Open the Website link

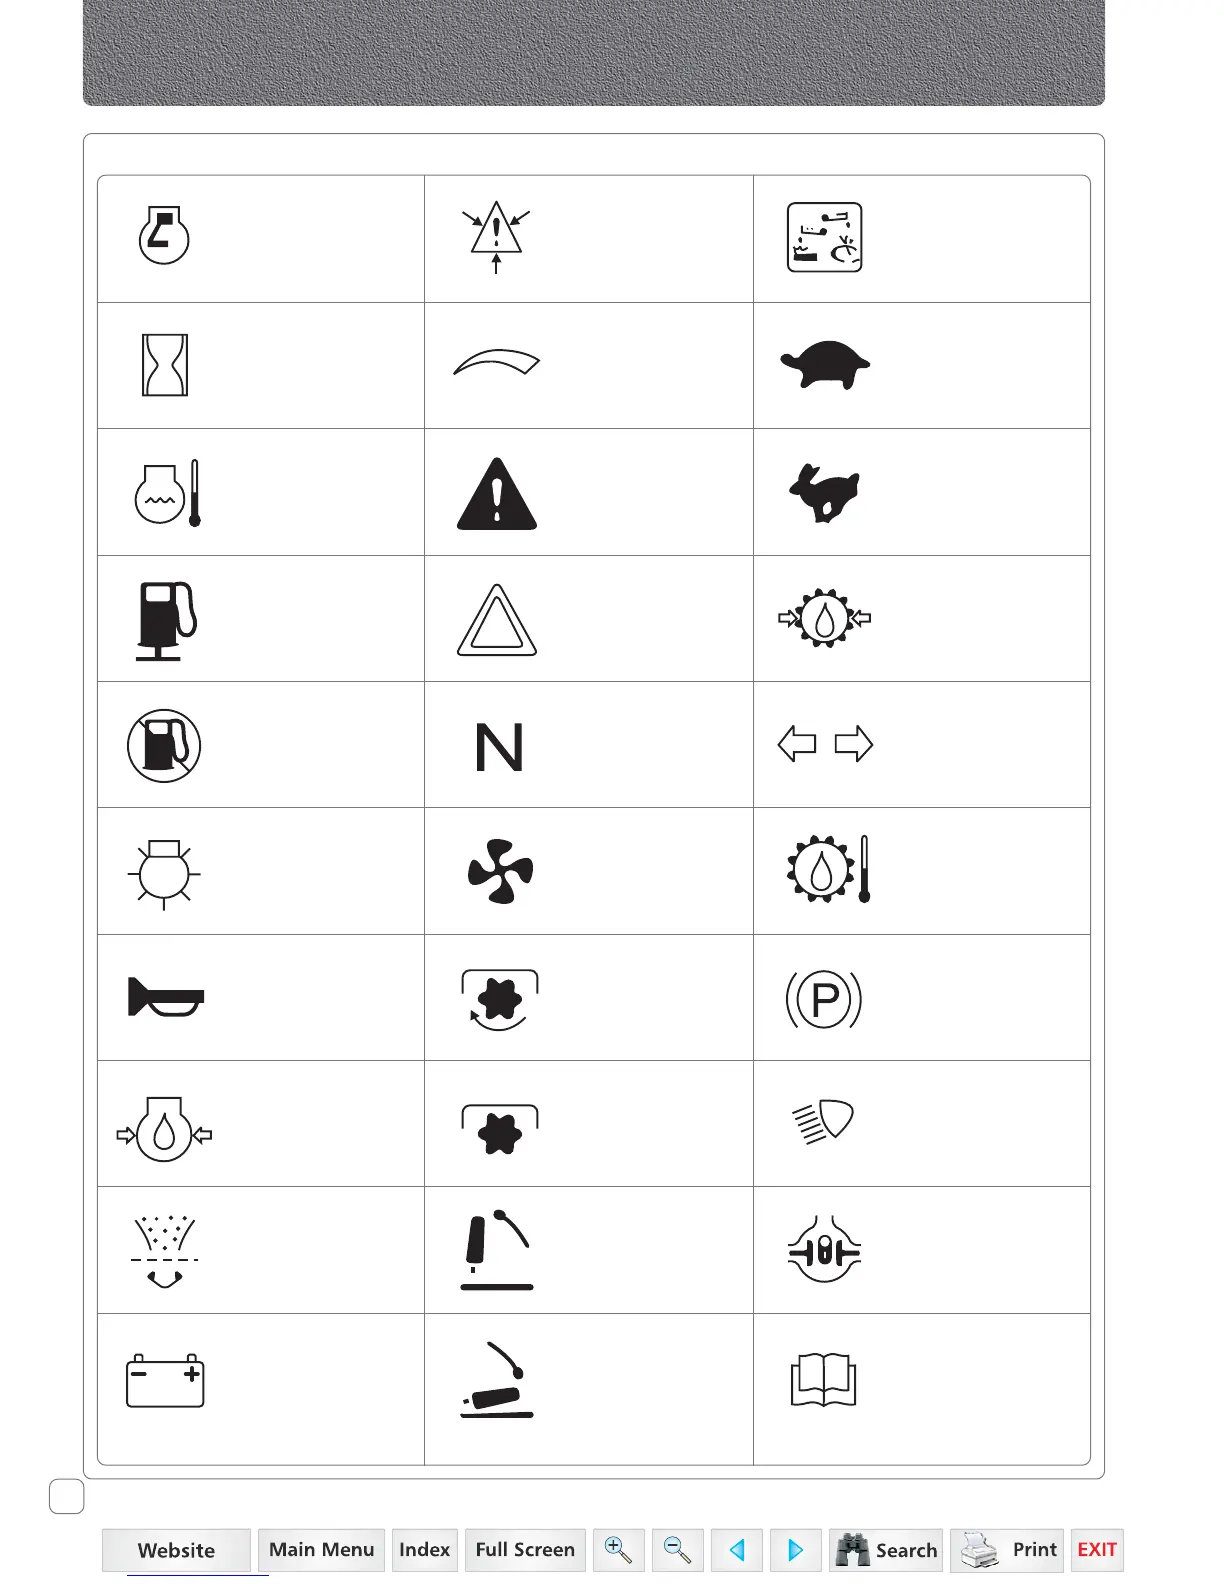coord(176,1550)
